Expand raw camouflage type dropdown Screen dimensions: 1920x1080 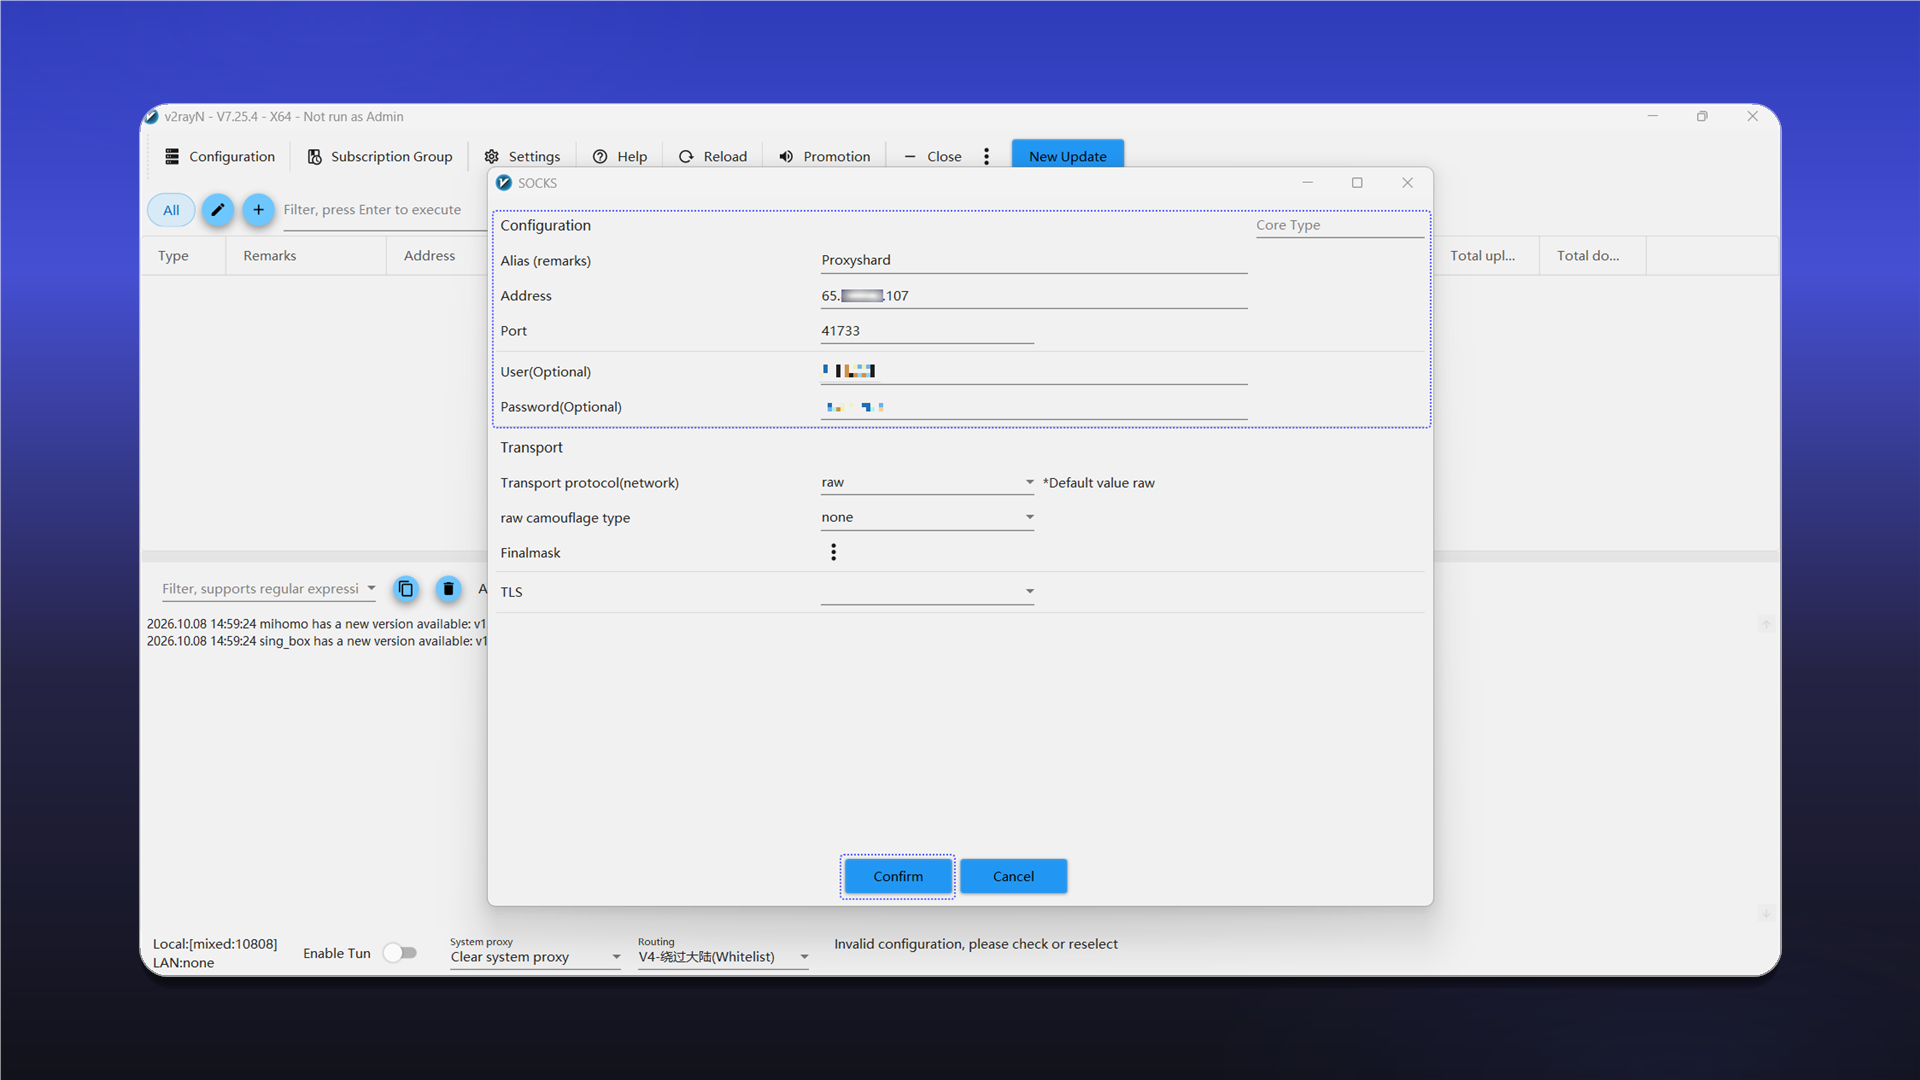927,518
